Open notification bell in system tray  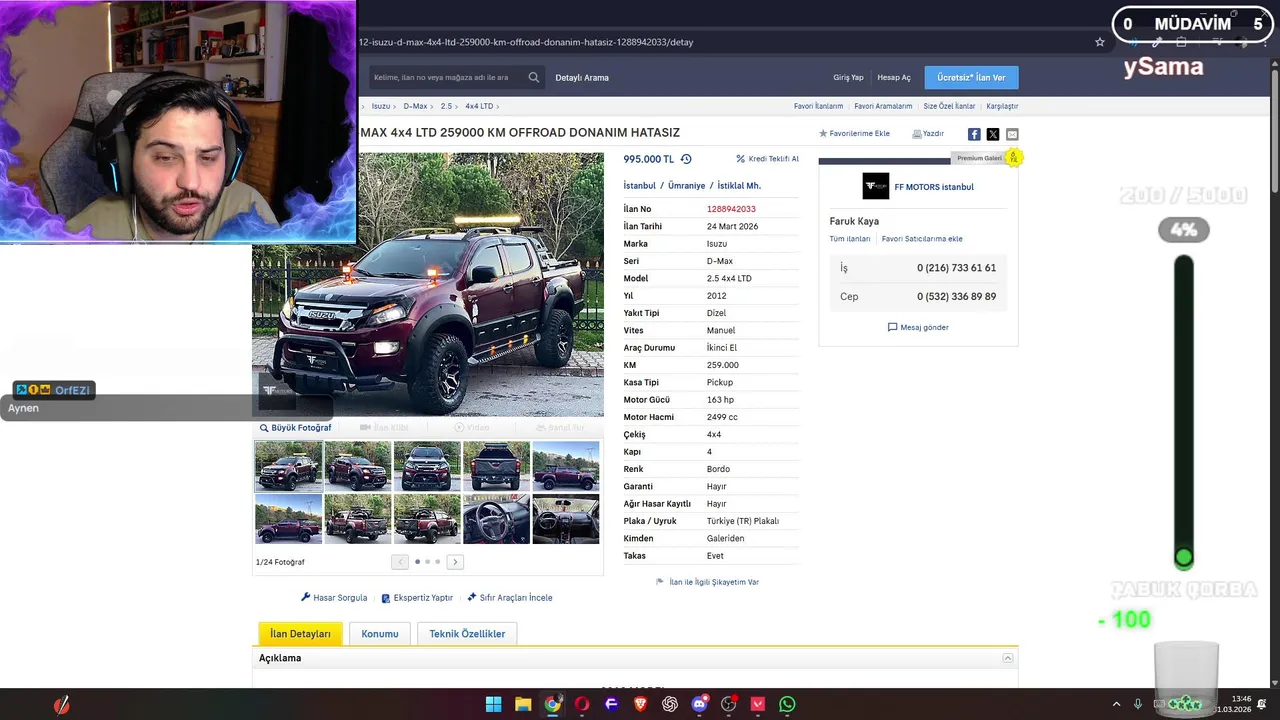(1262, 704)
